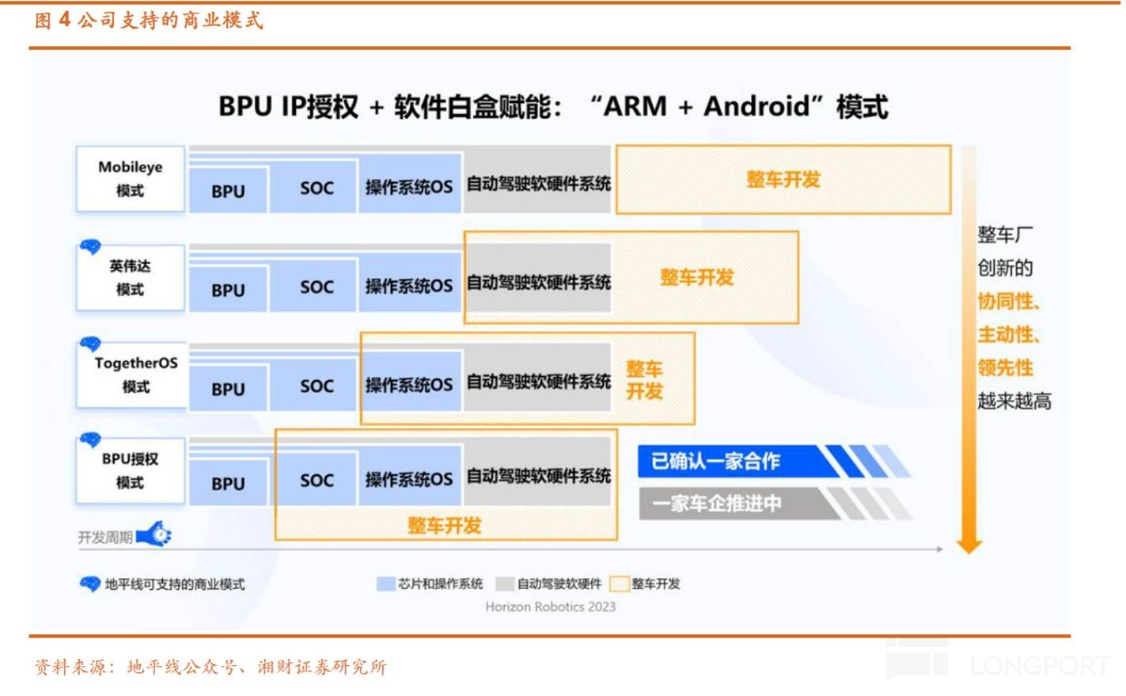
Task: Click 整车开发 box in the Mobileye row
Action: click(782, 180)
